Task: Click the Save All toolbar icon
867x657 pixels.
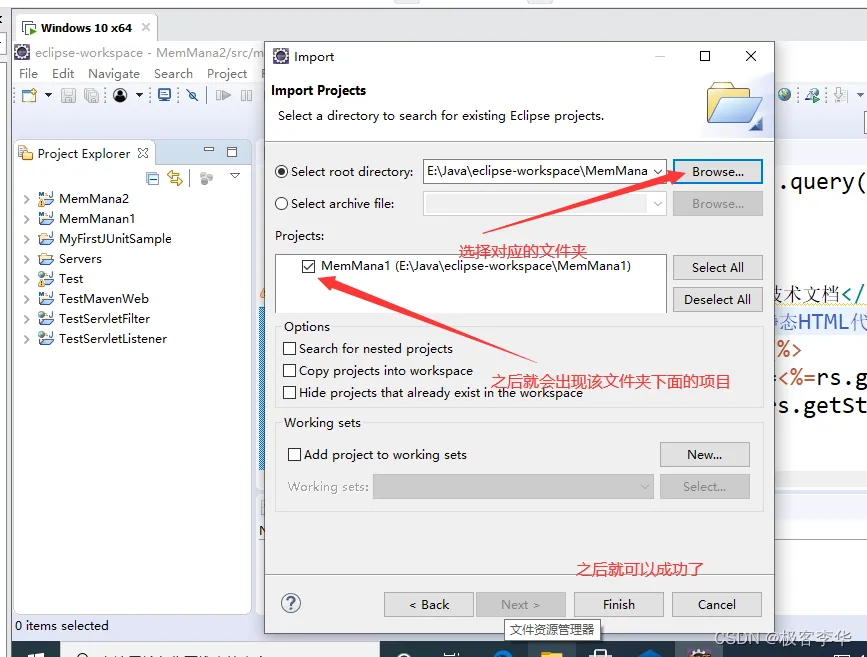Action: coord(91,95)
